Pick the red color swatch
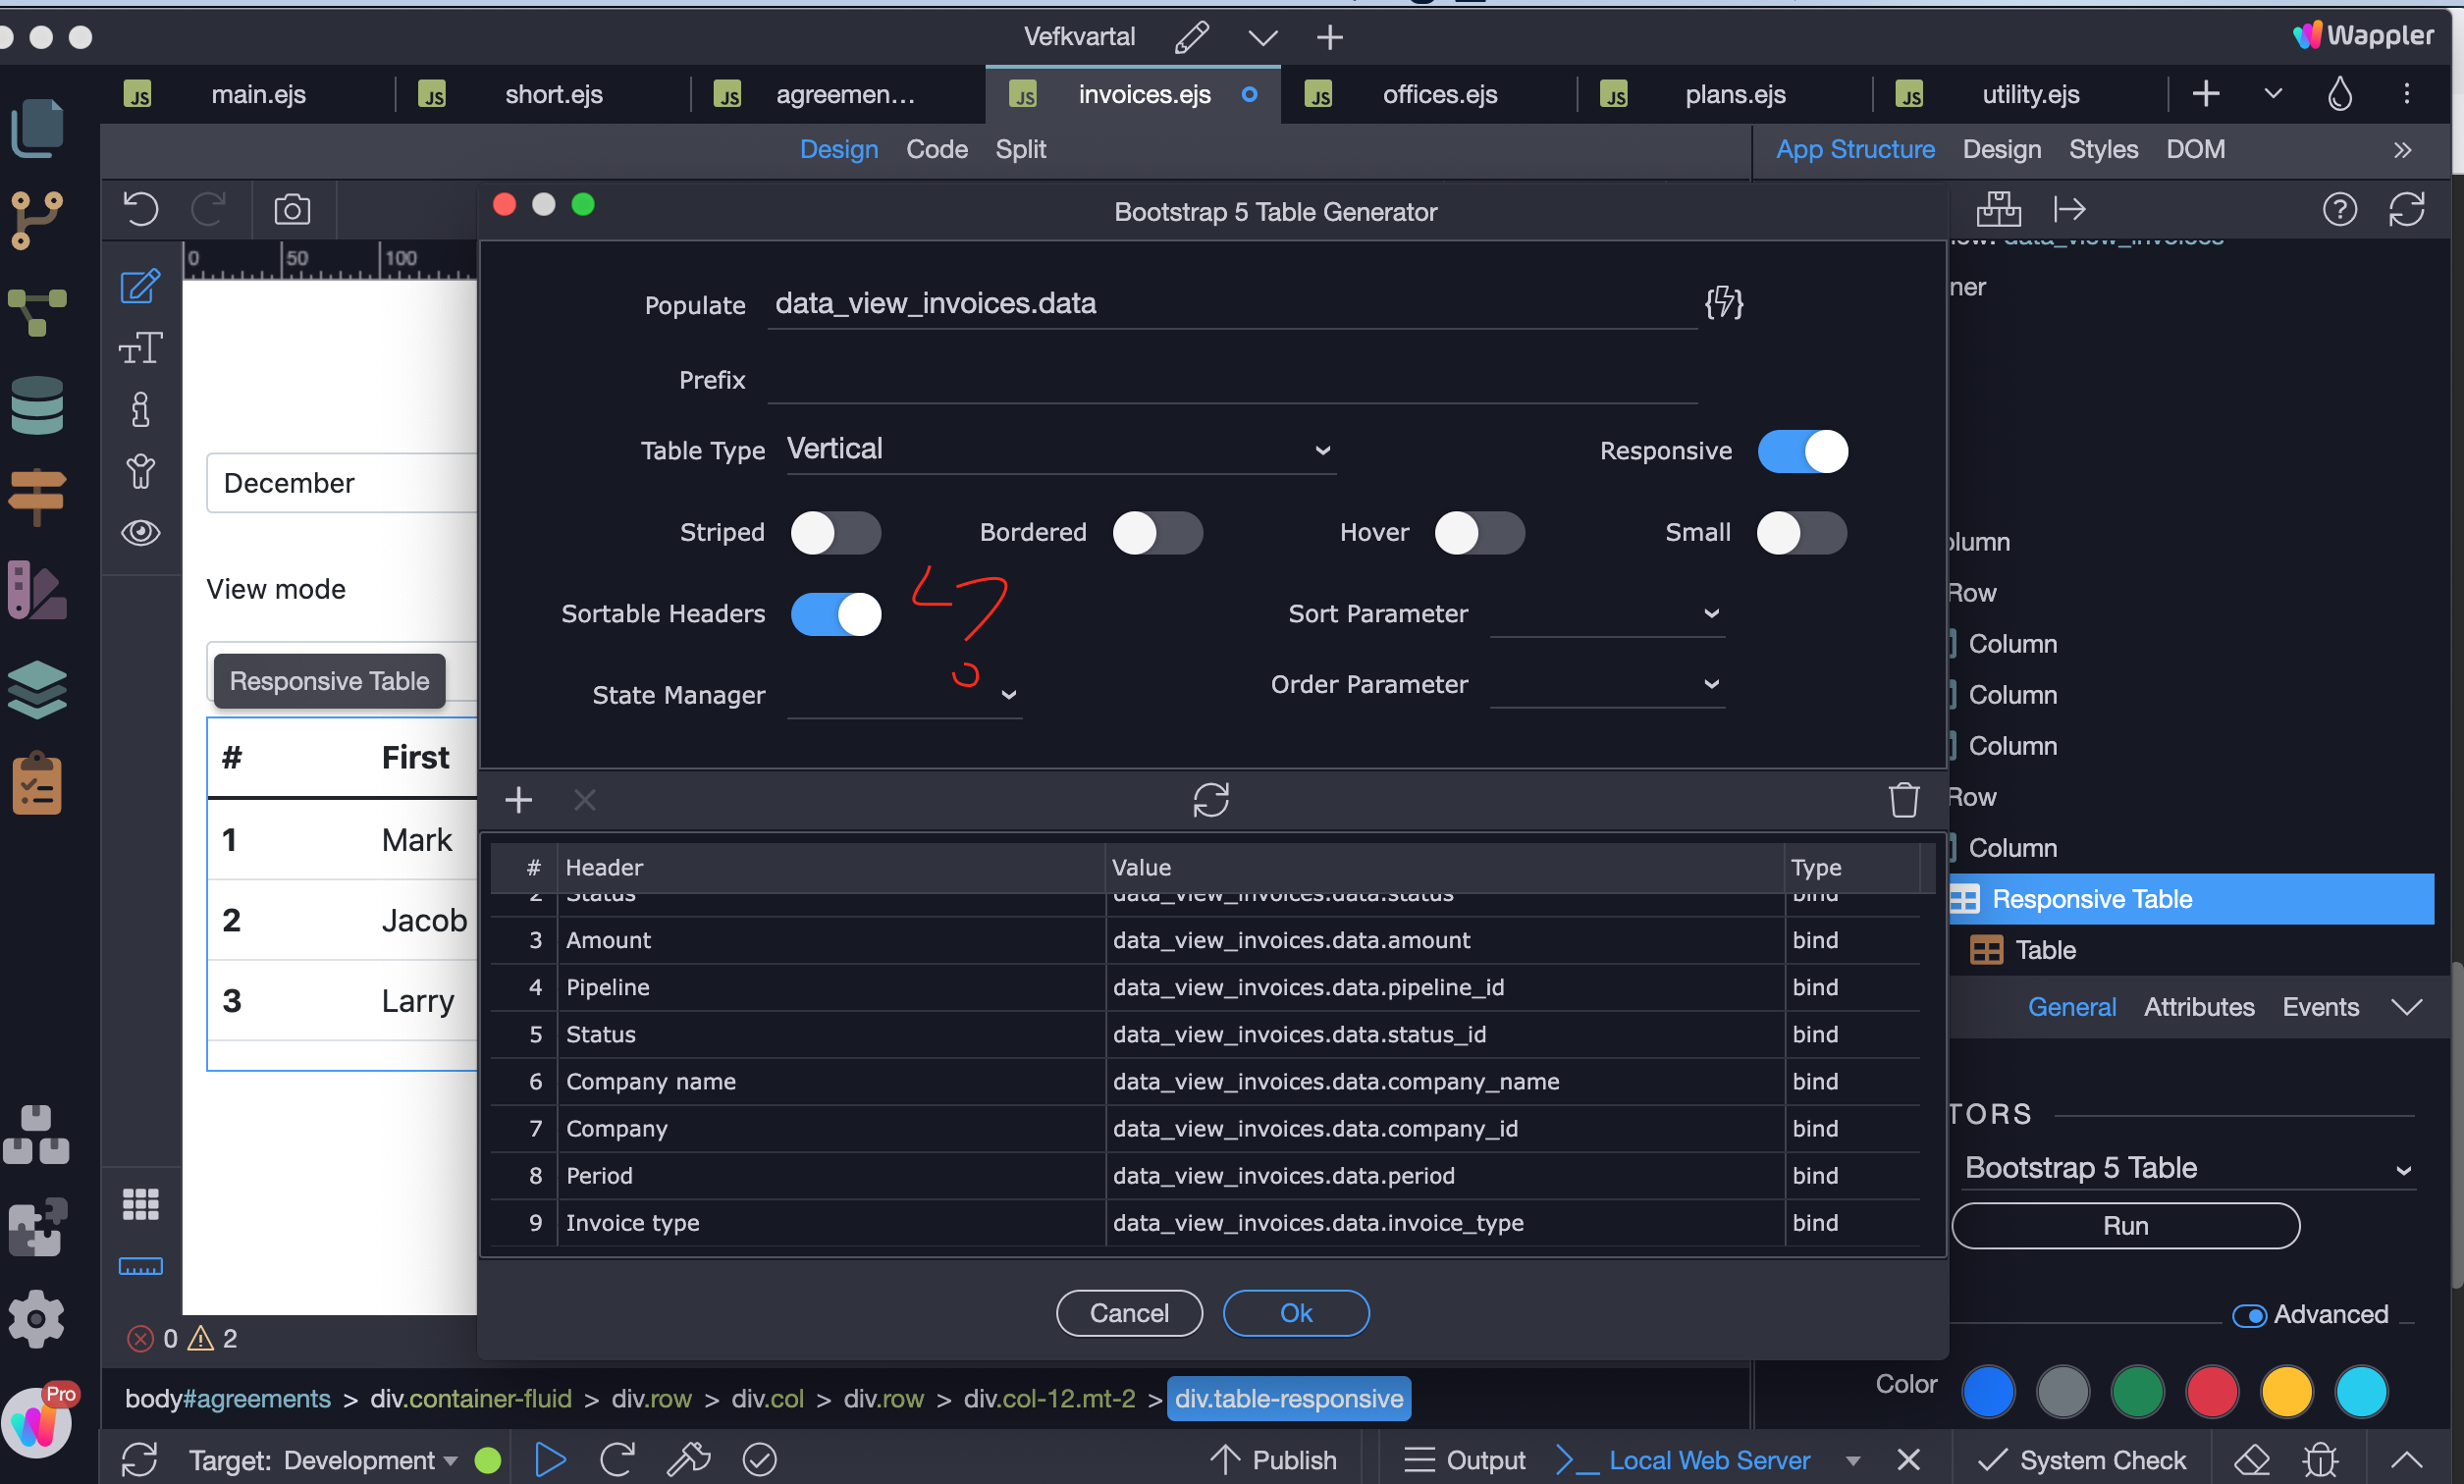The image size is (2464, 1484). point(2211,1392)
